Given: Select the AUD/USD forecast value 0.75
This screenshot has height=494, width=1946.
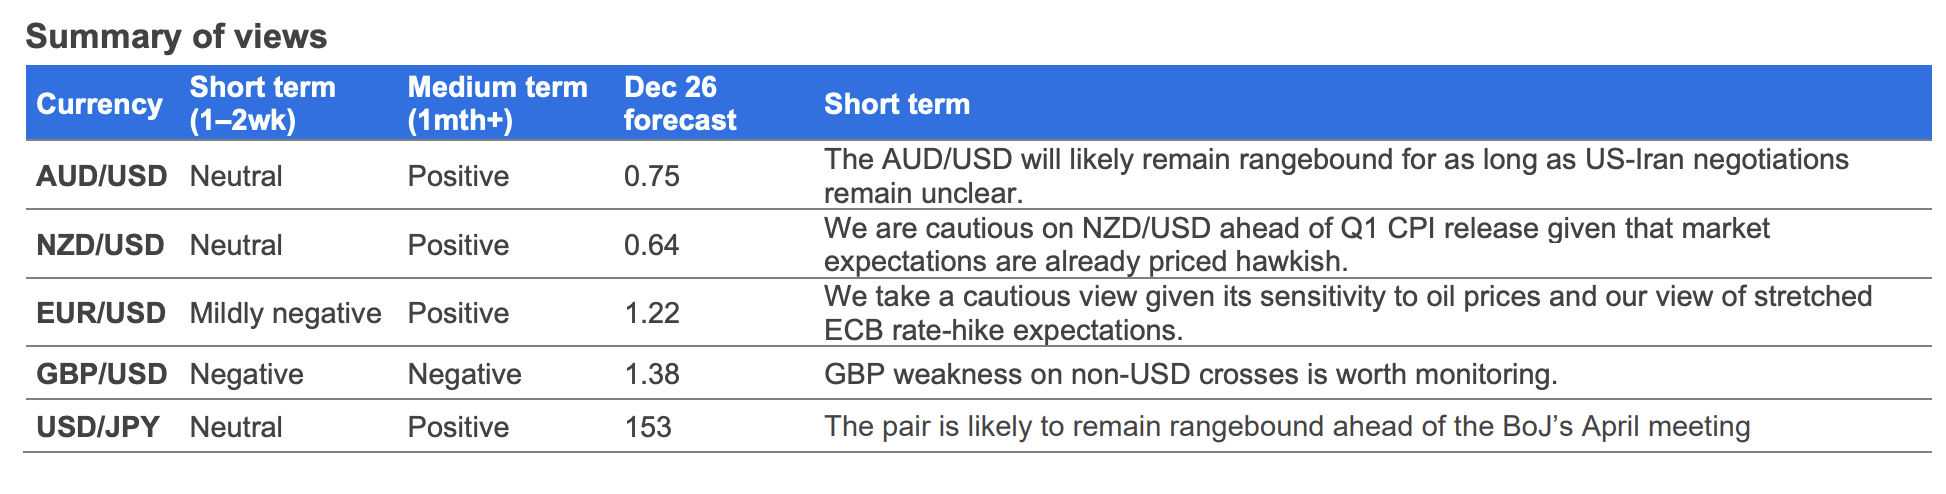Looking at the screenshot, I should tap(651, 176).
